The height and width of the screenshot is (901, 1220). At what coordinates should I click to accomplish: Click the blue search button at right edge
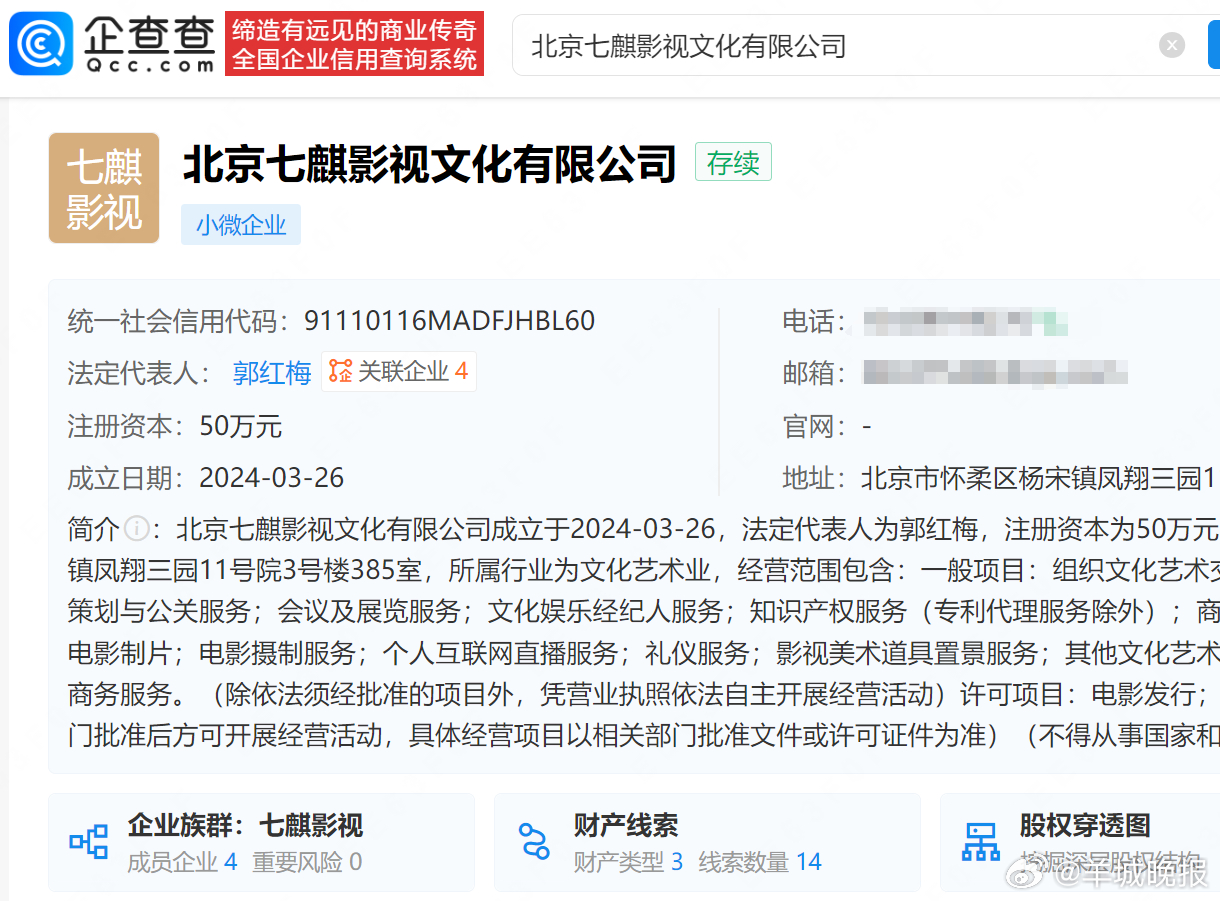click(x=1214, y=45)
